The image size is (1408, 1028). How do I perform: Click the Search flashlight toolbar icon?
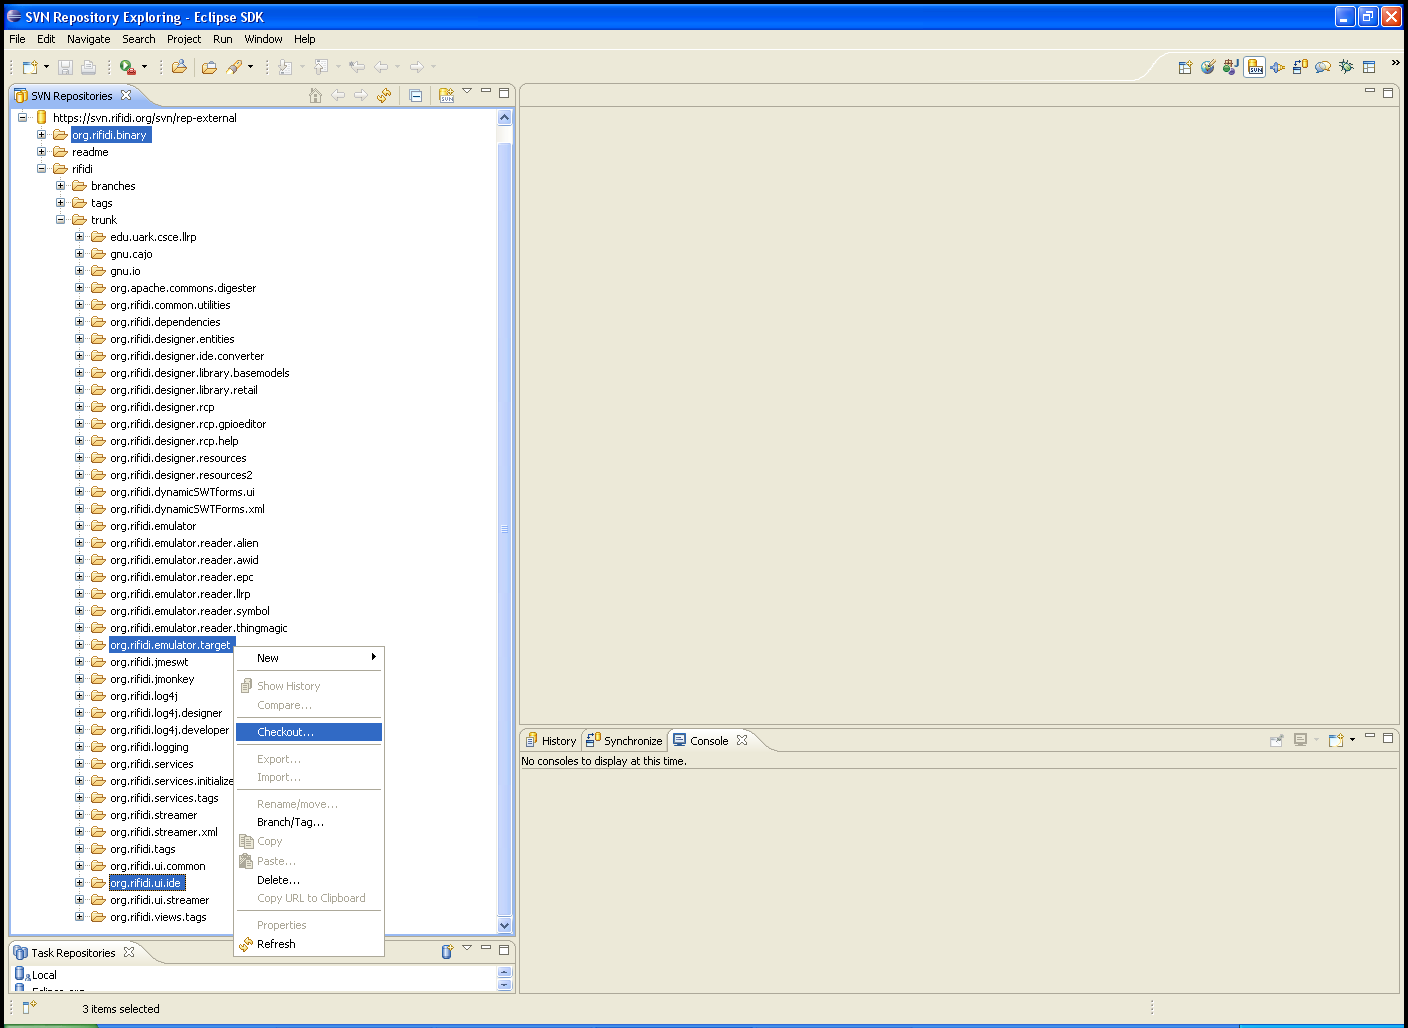click(x=234, y=67)
